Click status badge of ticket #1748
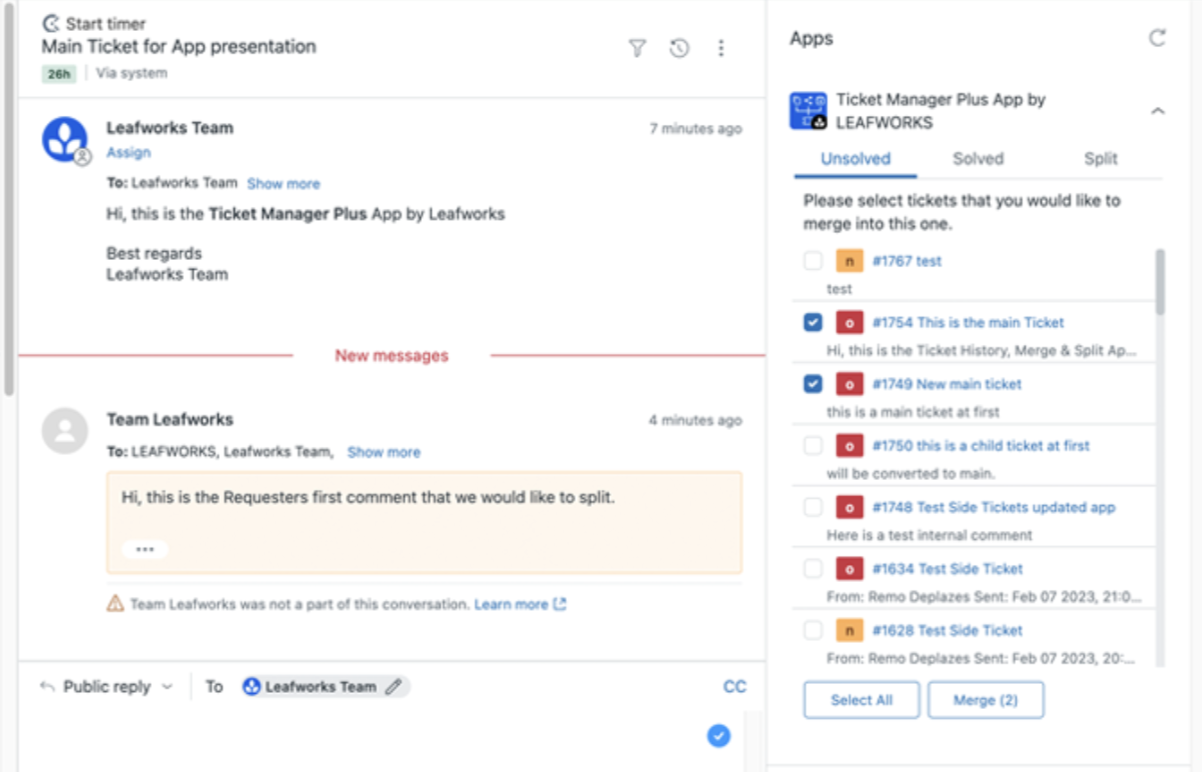1202x772 pixels. [x=849, y=507]
